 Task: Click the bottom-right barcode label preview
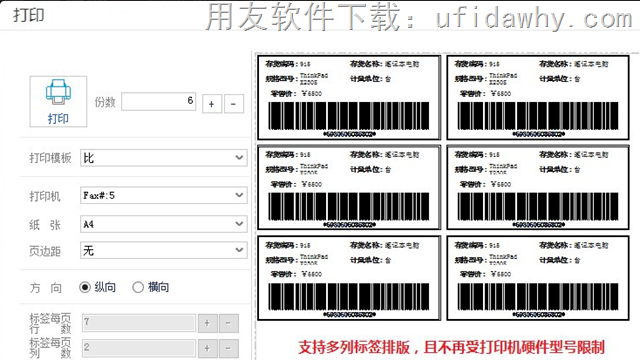[538, 278]
